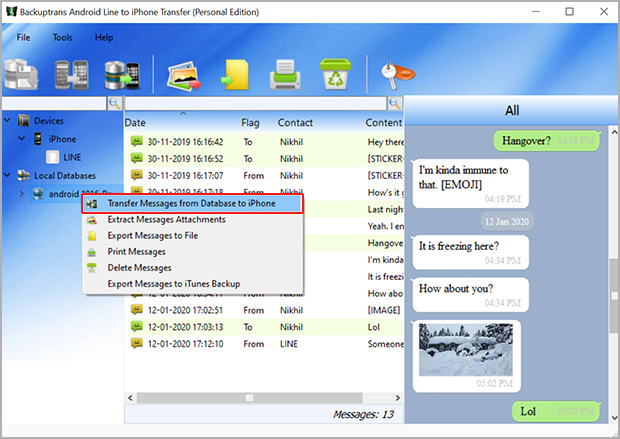The image size is (620, 439).
Task: Click the Contact column header
Action: [295, 122]
